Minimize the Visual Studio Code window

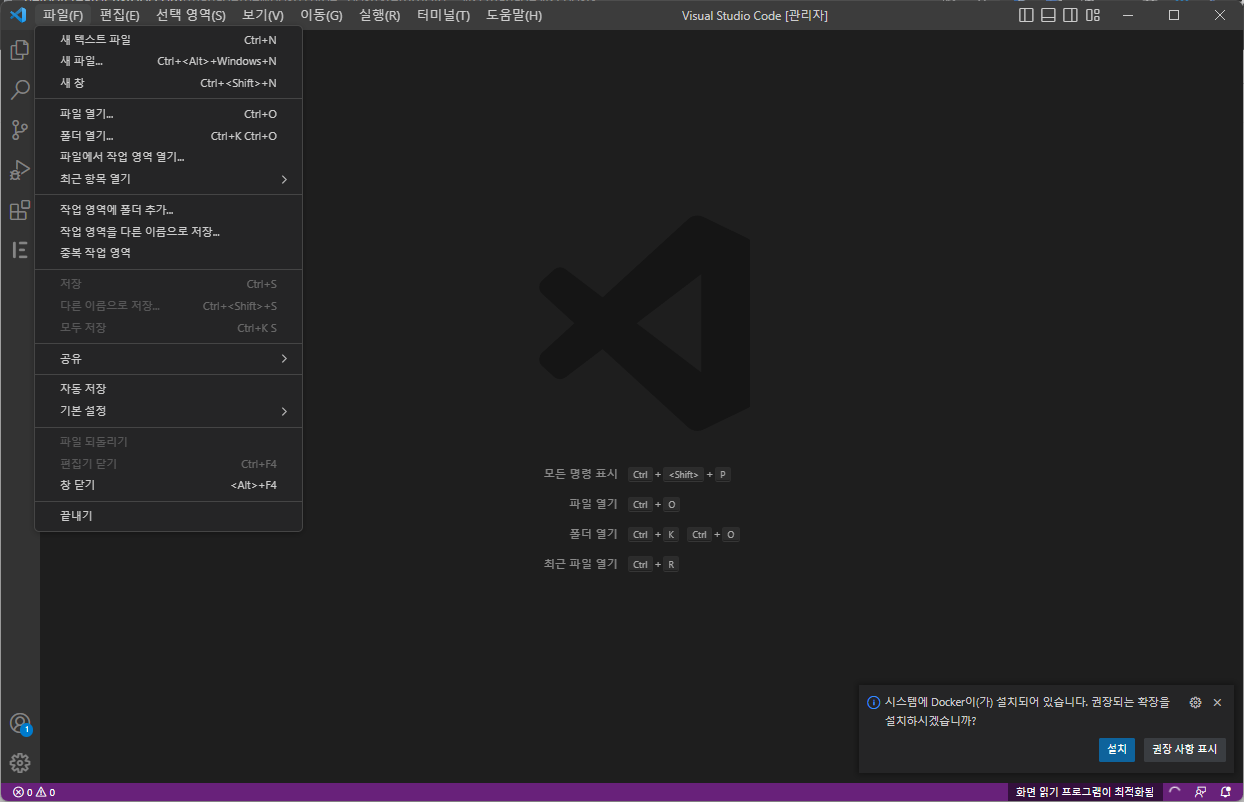click(x=1128, y=15)
